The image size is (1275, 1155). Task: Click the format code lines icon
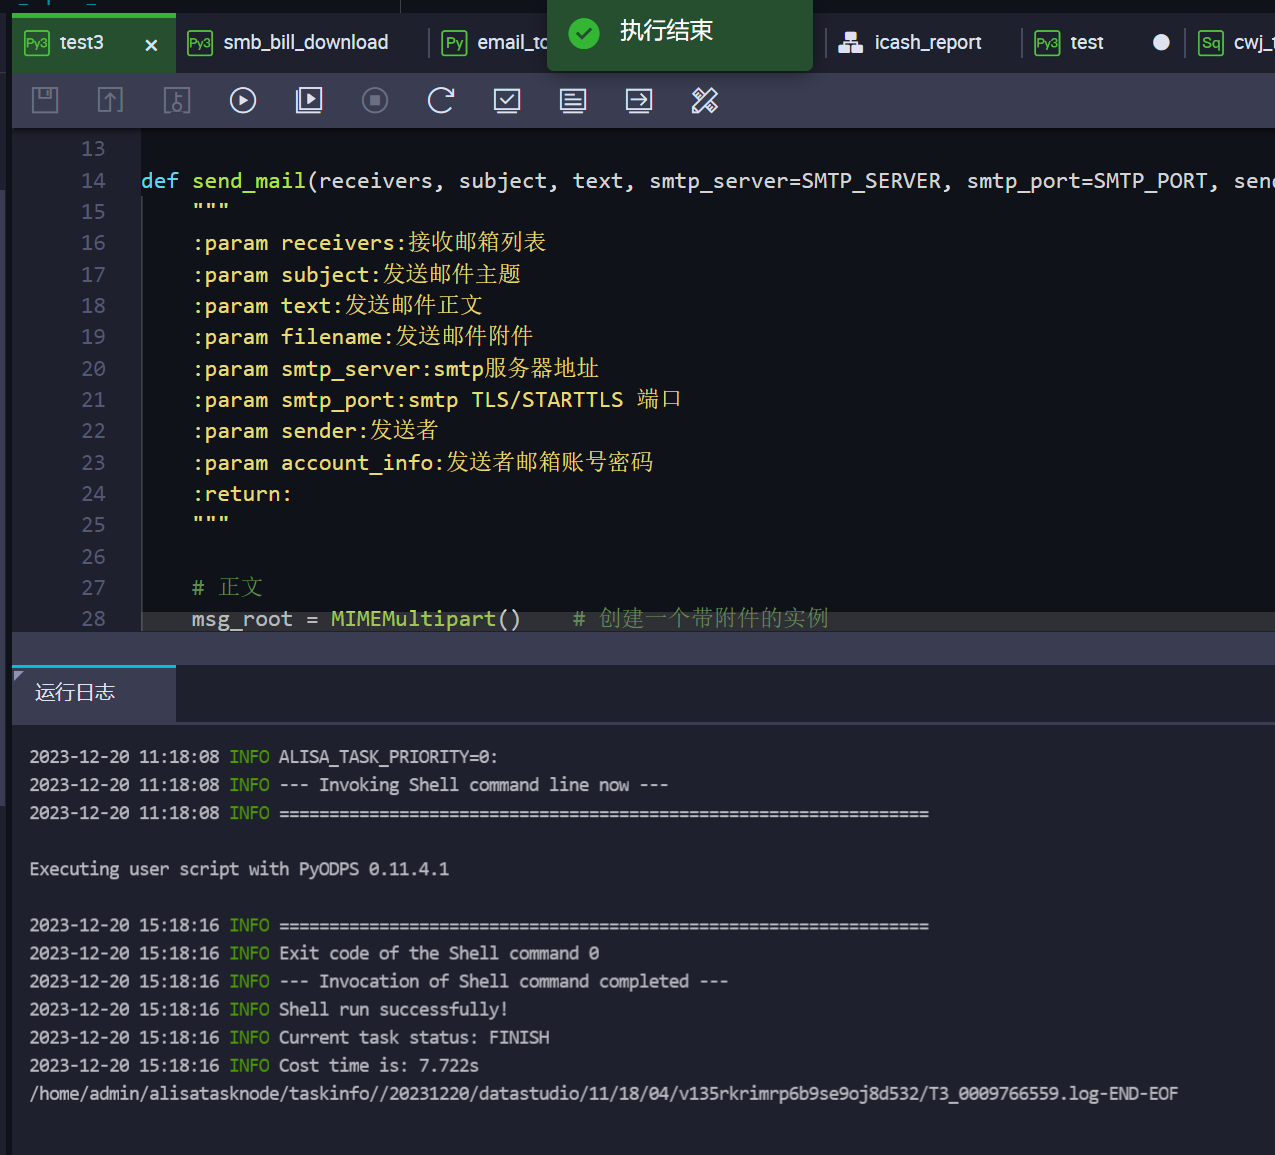(573, 100)
